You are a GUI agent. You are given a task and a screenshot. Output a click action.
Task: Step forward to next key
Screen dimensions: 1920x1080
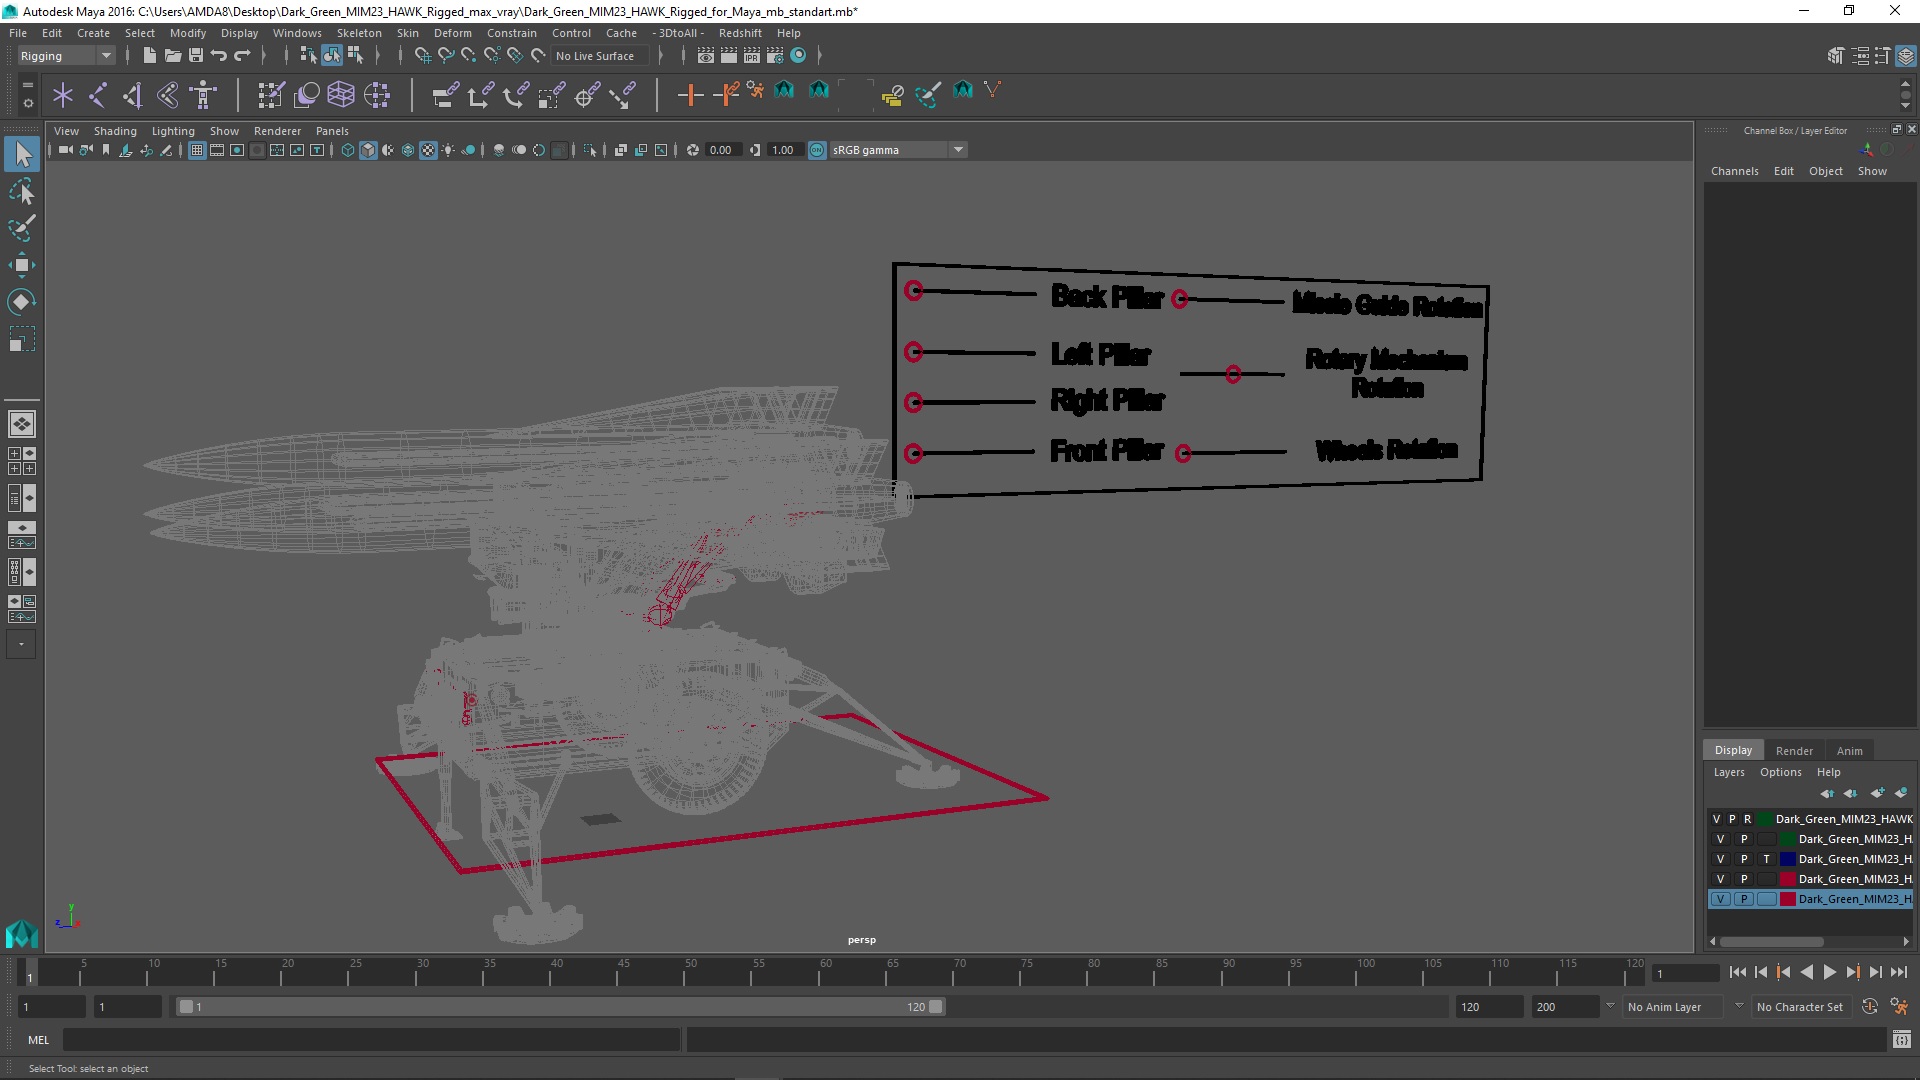tap(1853, 972)
